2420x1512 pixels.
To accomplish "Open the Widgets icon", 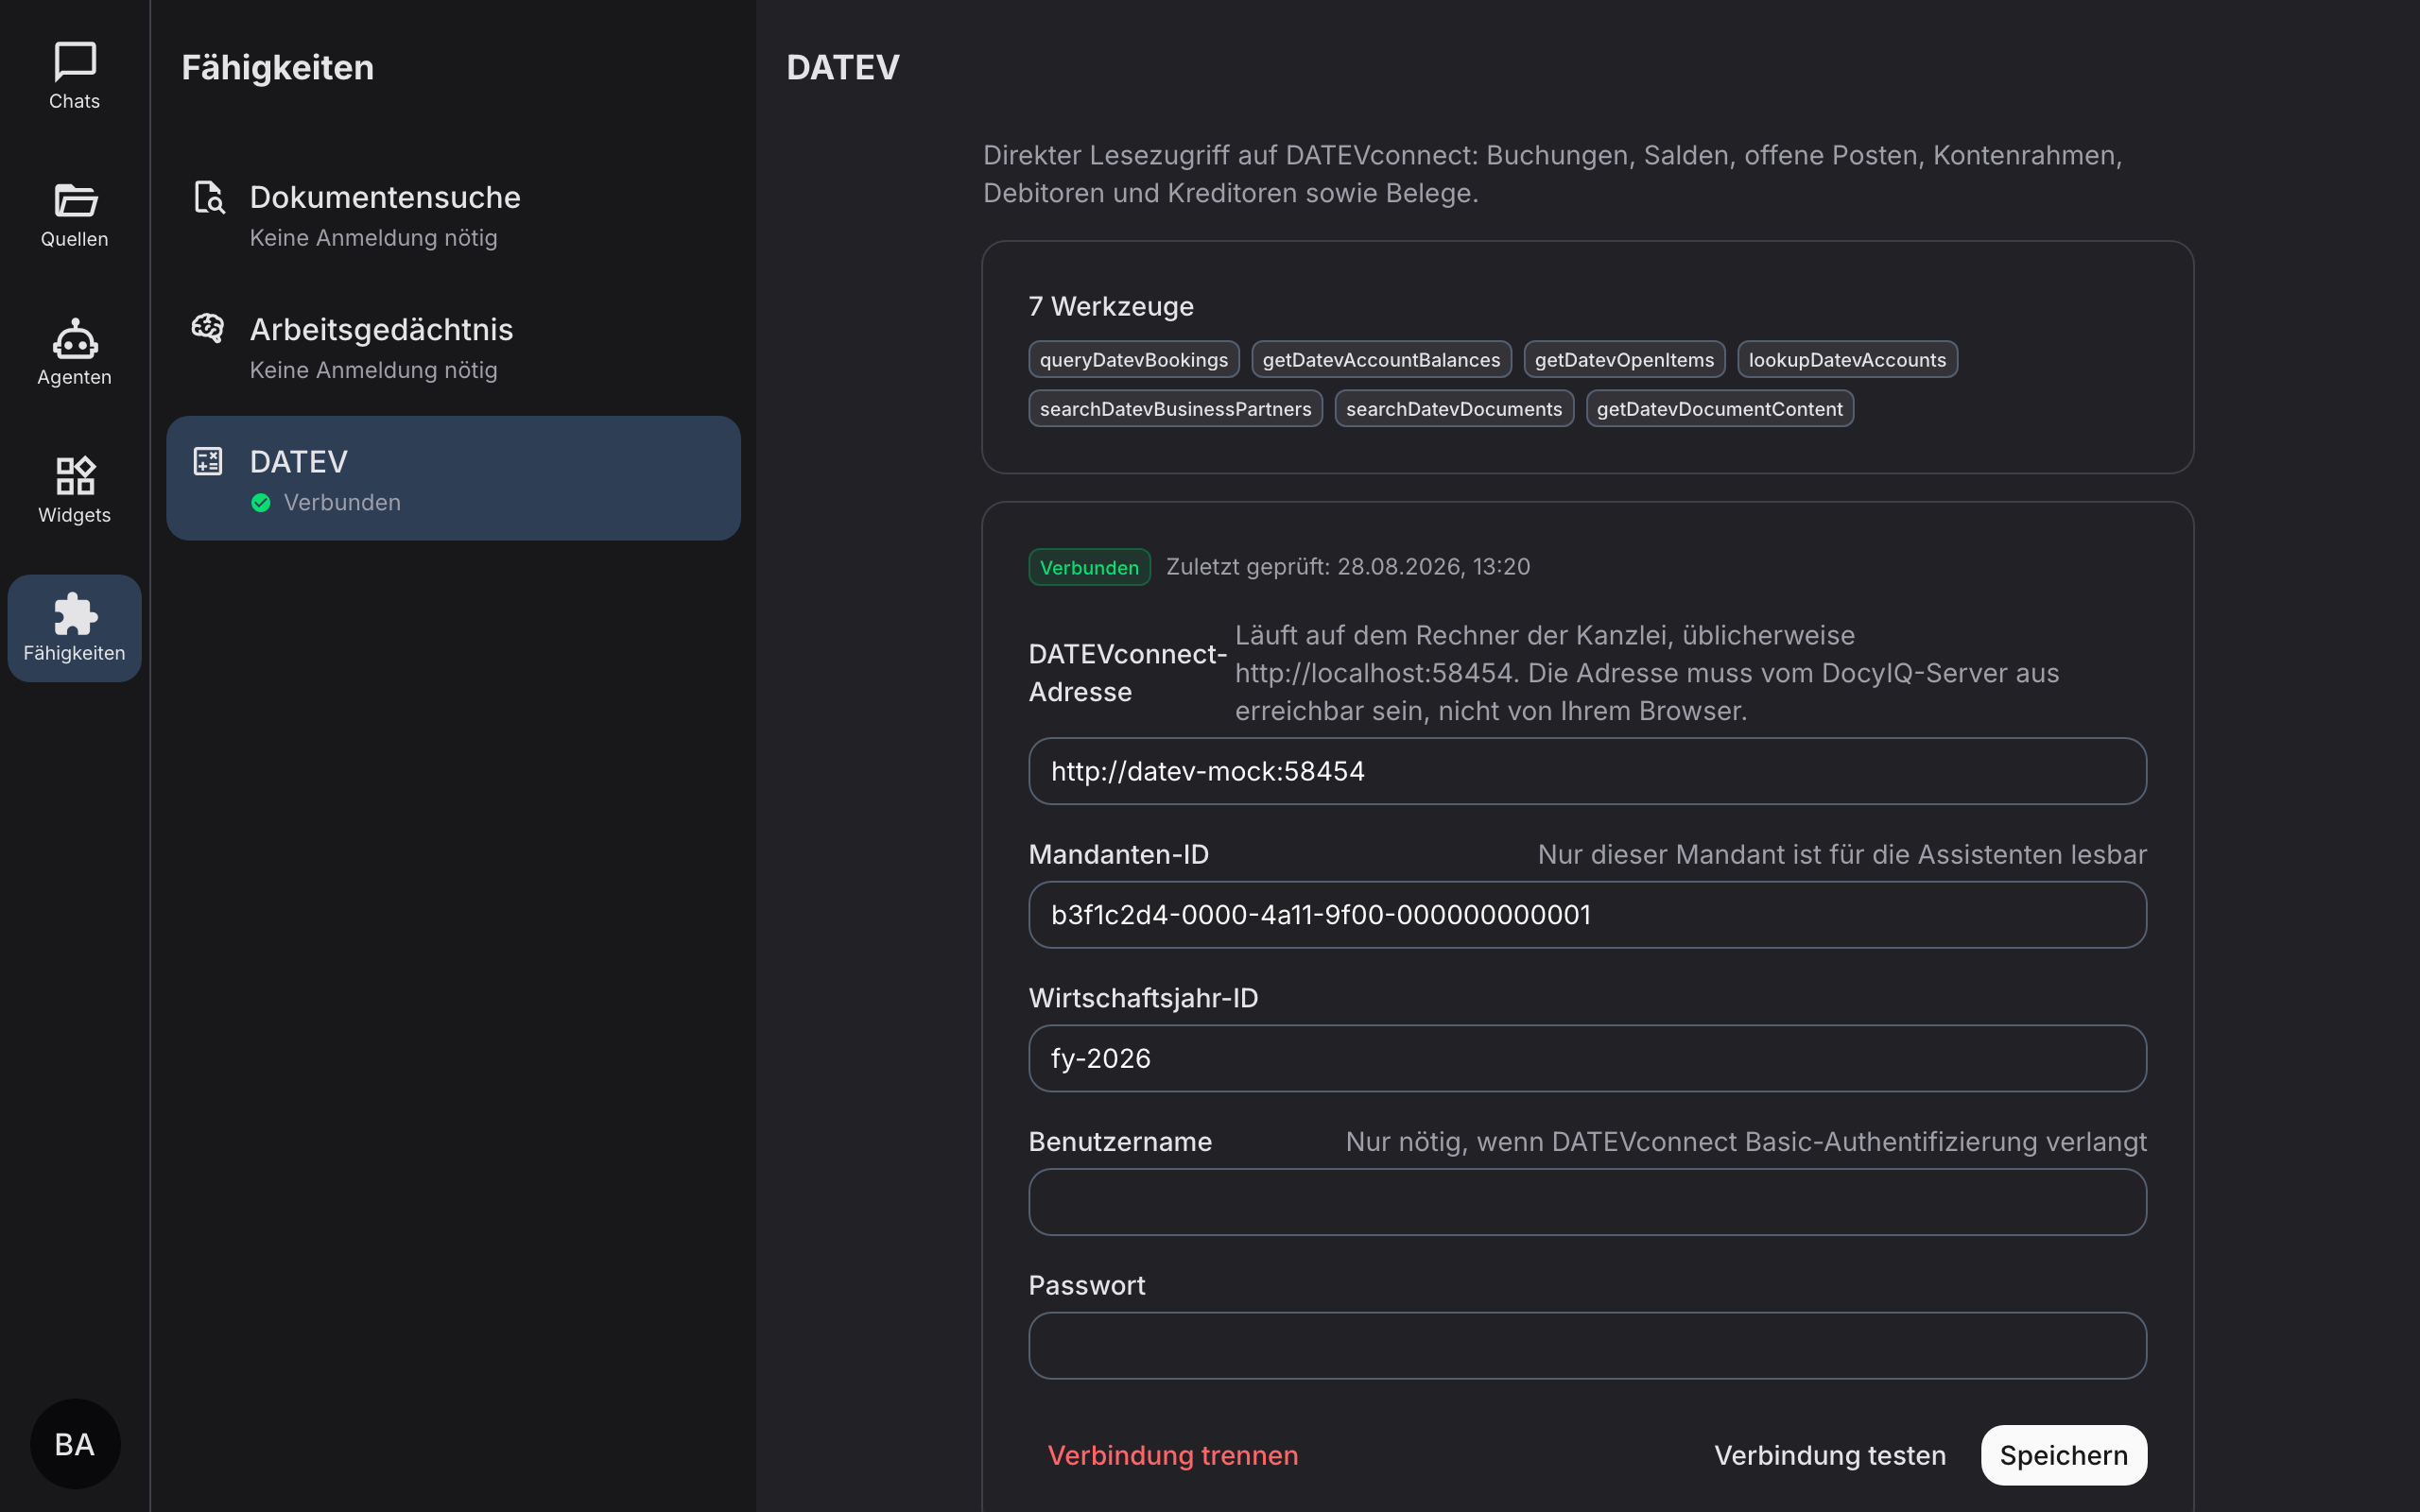I will pos(75,476).
